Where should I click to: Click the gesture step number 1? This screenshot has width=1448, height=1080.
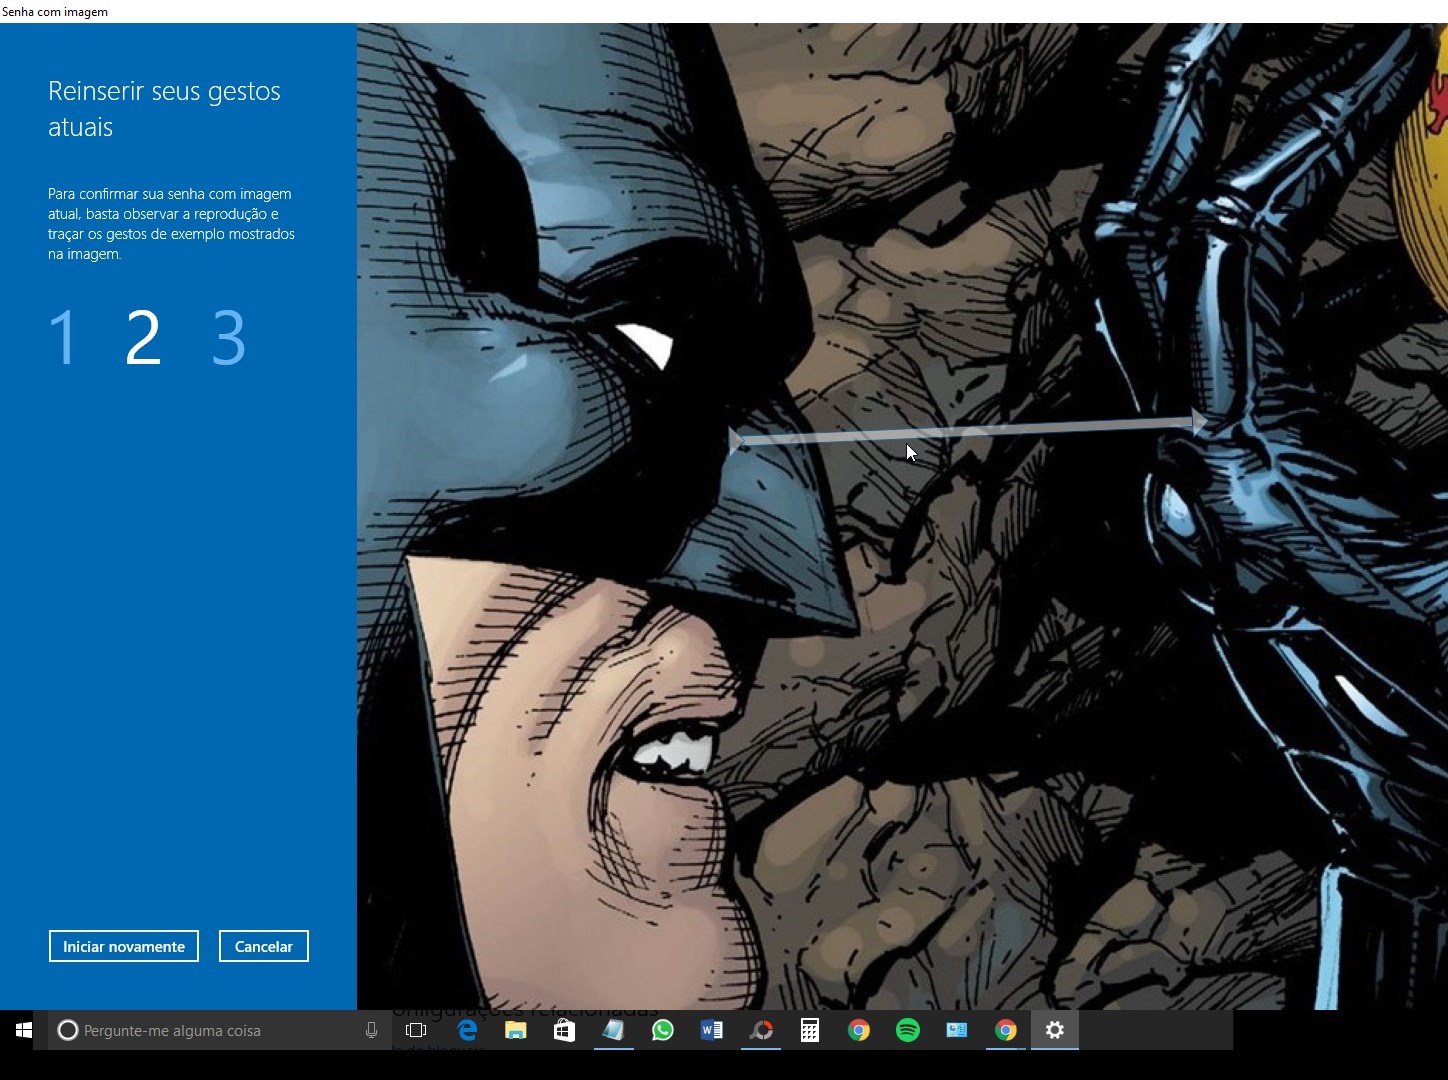(x=63, y=338)
